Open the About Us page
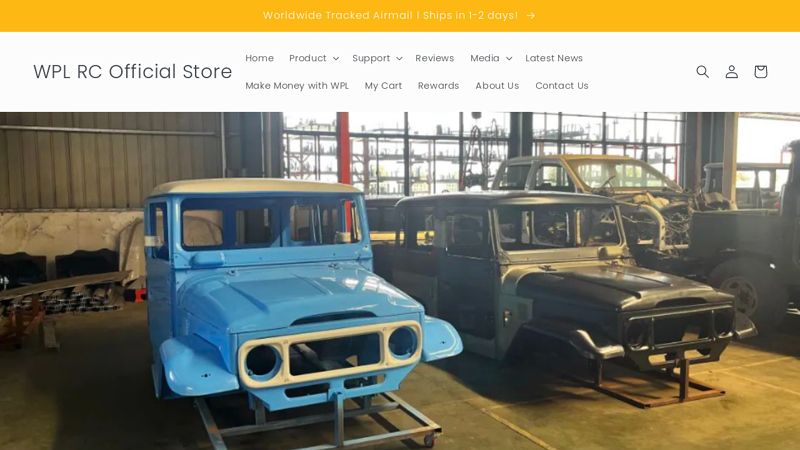Screen dimensions: 800x450 click(x=497, y=86)
